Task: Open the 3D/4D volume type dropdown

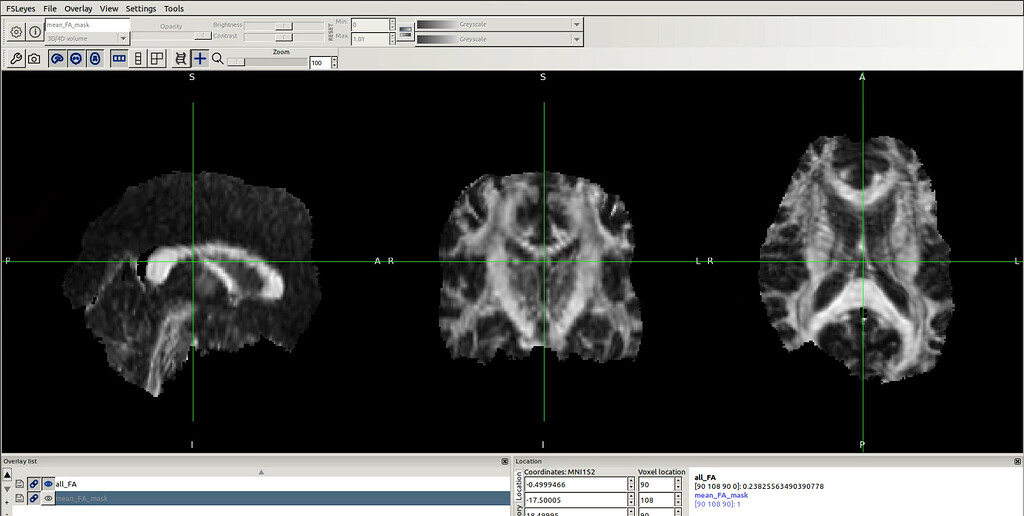Action: tap(87, 39)
